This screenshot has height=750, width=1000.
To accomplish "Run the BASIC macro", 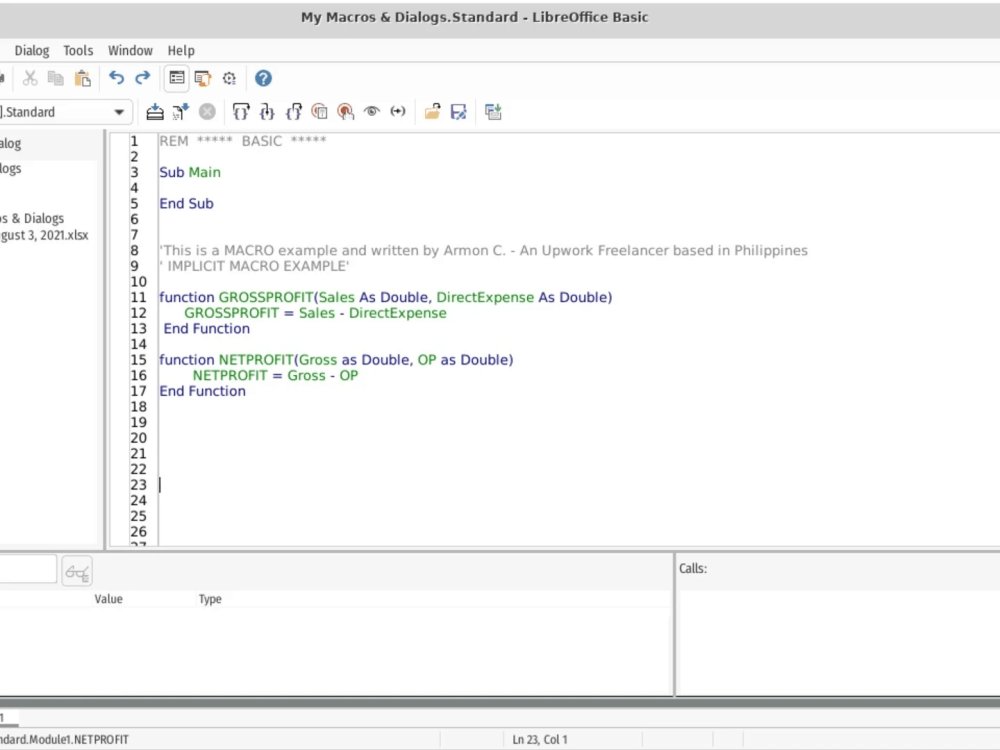I will coord(181,112).
